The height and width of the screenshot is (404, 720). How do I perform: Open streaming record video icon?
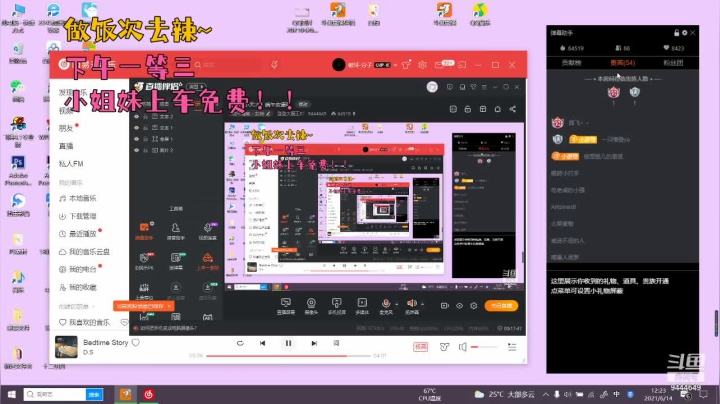pos(444,306)
